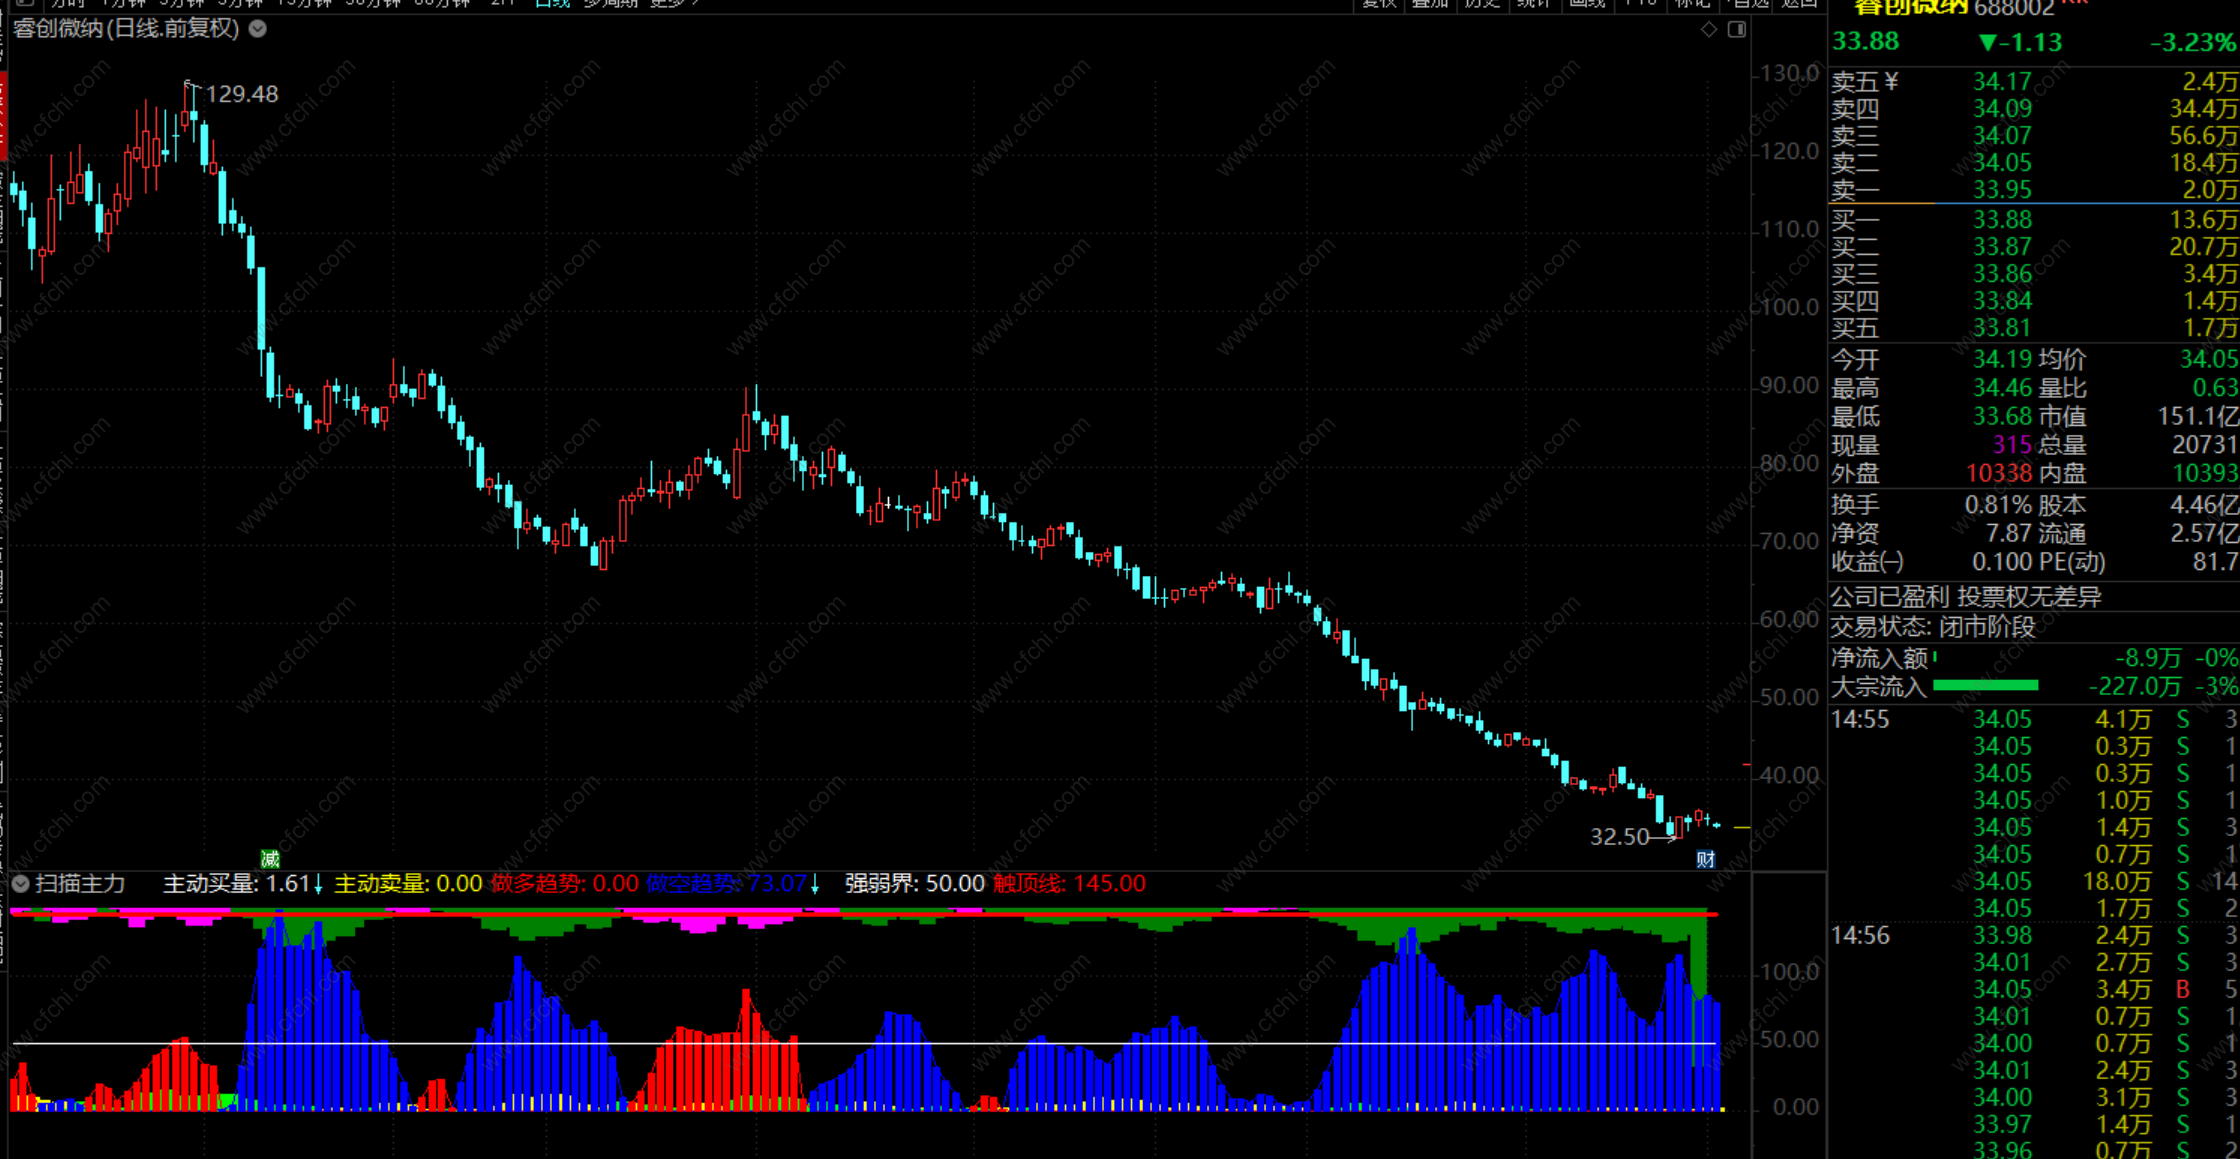
Task: Toggle the side panel layout icon
Action: point(1737,30)
